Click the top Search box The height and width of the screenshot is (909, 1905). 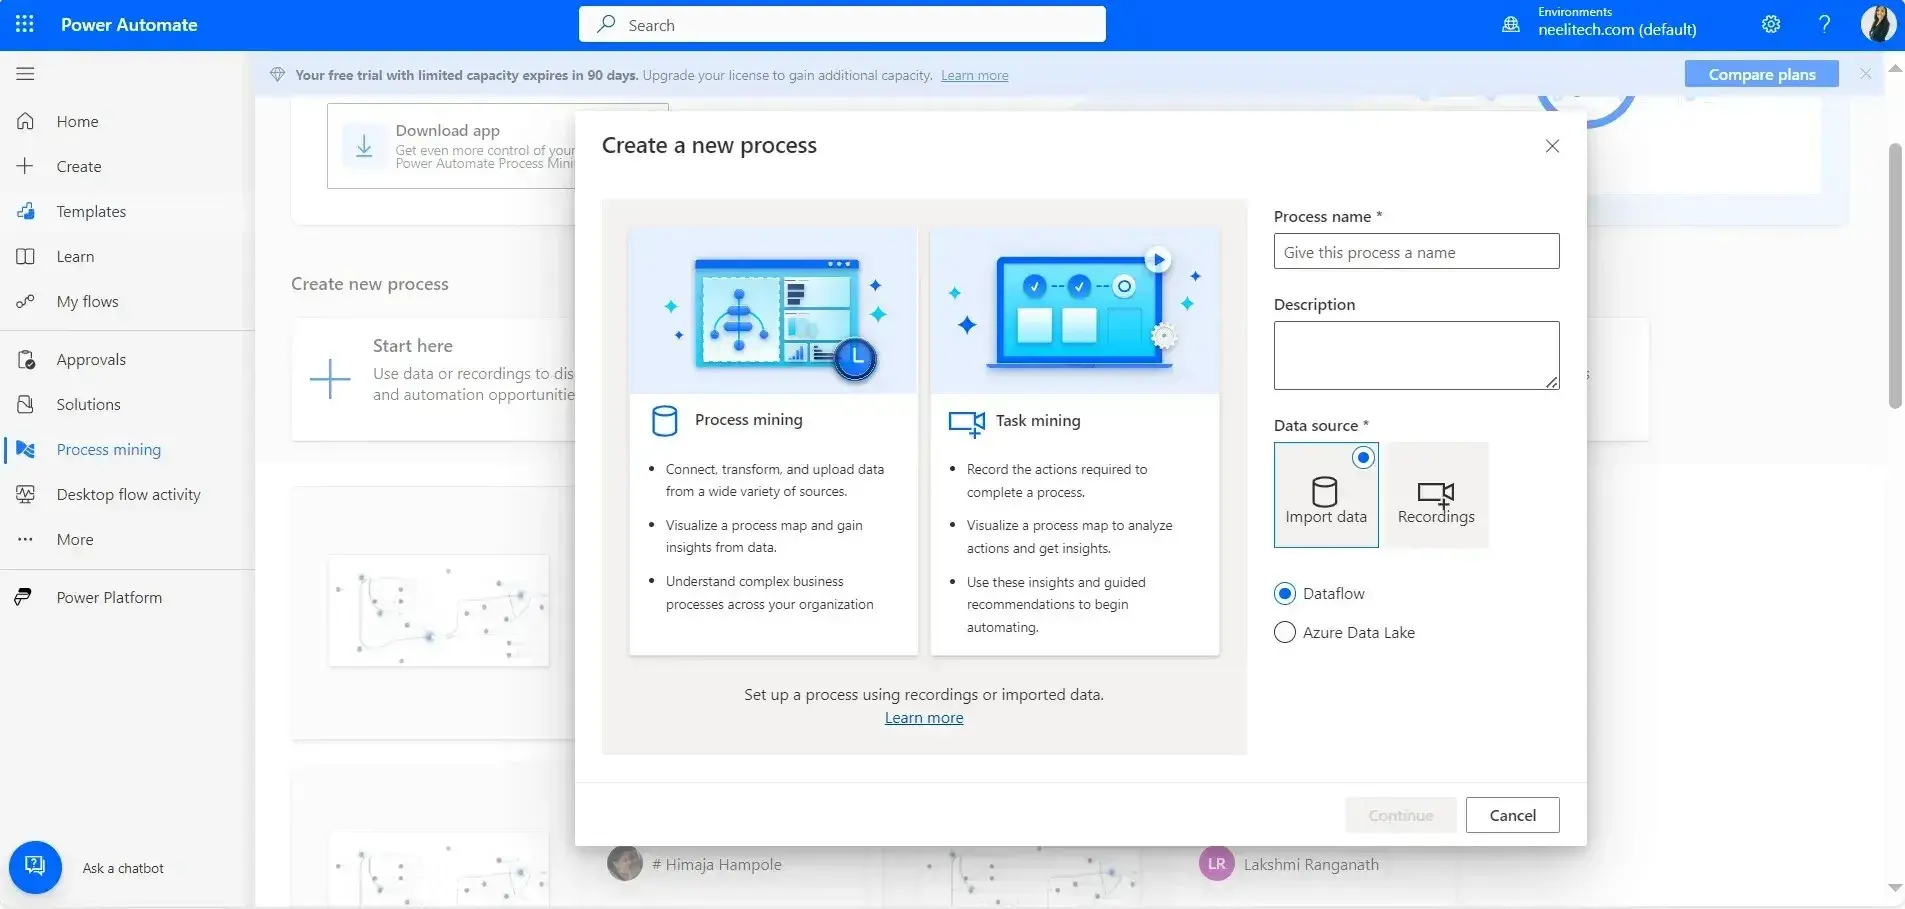[x=842, y=24]
